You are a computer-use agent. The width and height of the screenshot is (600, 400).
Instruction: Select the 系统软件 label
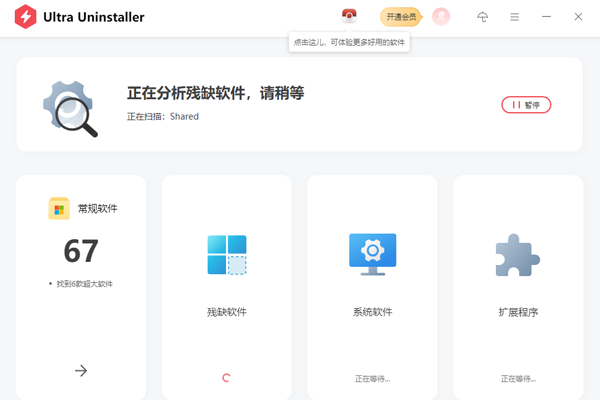click(373, 312)
